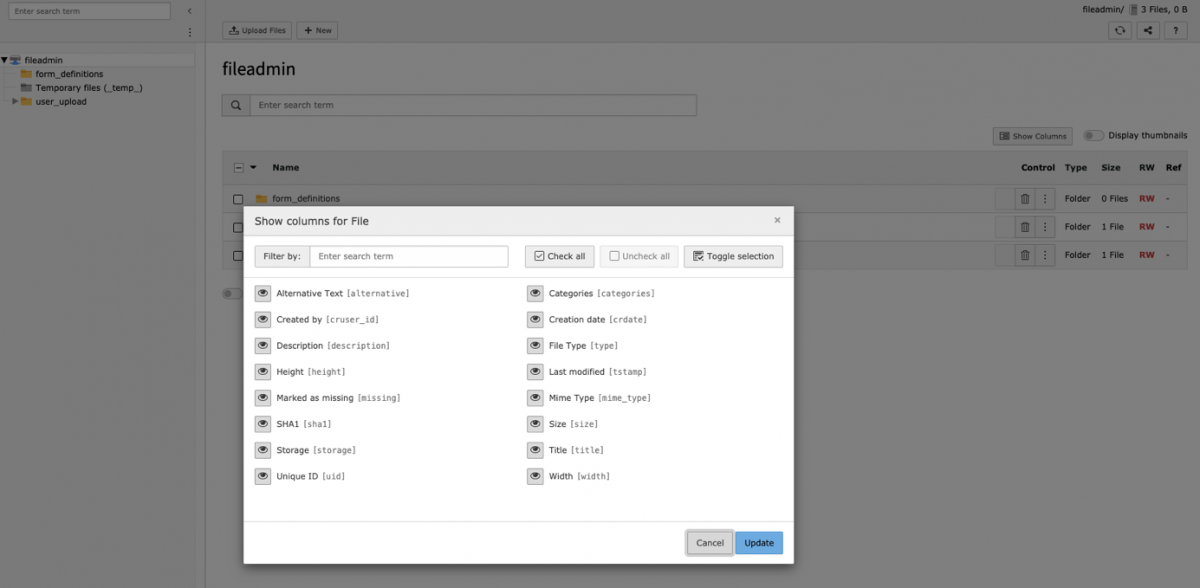Toggle visibility of Storage column

coord(263,450)
